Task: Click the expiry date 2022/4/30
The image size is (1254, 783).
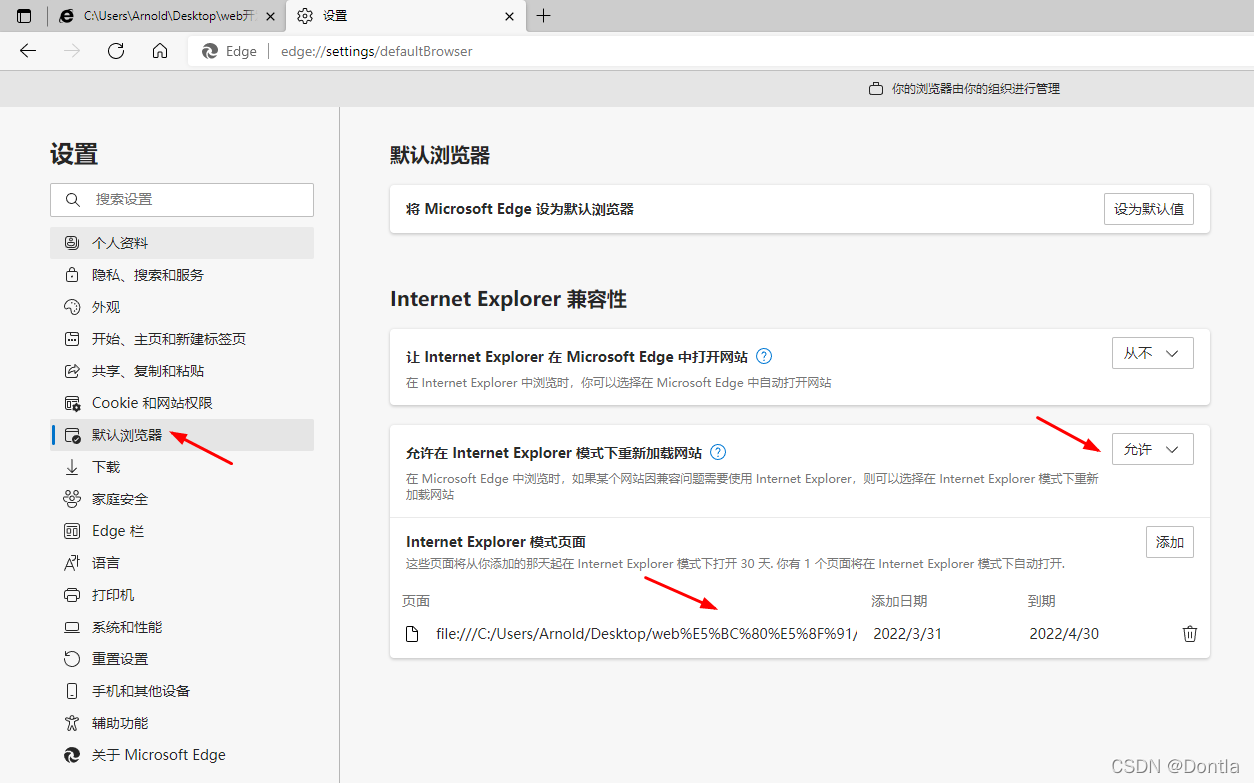Action: [x=1064, y=634]
